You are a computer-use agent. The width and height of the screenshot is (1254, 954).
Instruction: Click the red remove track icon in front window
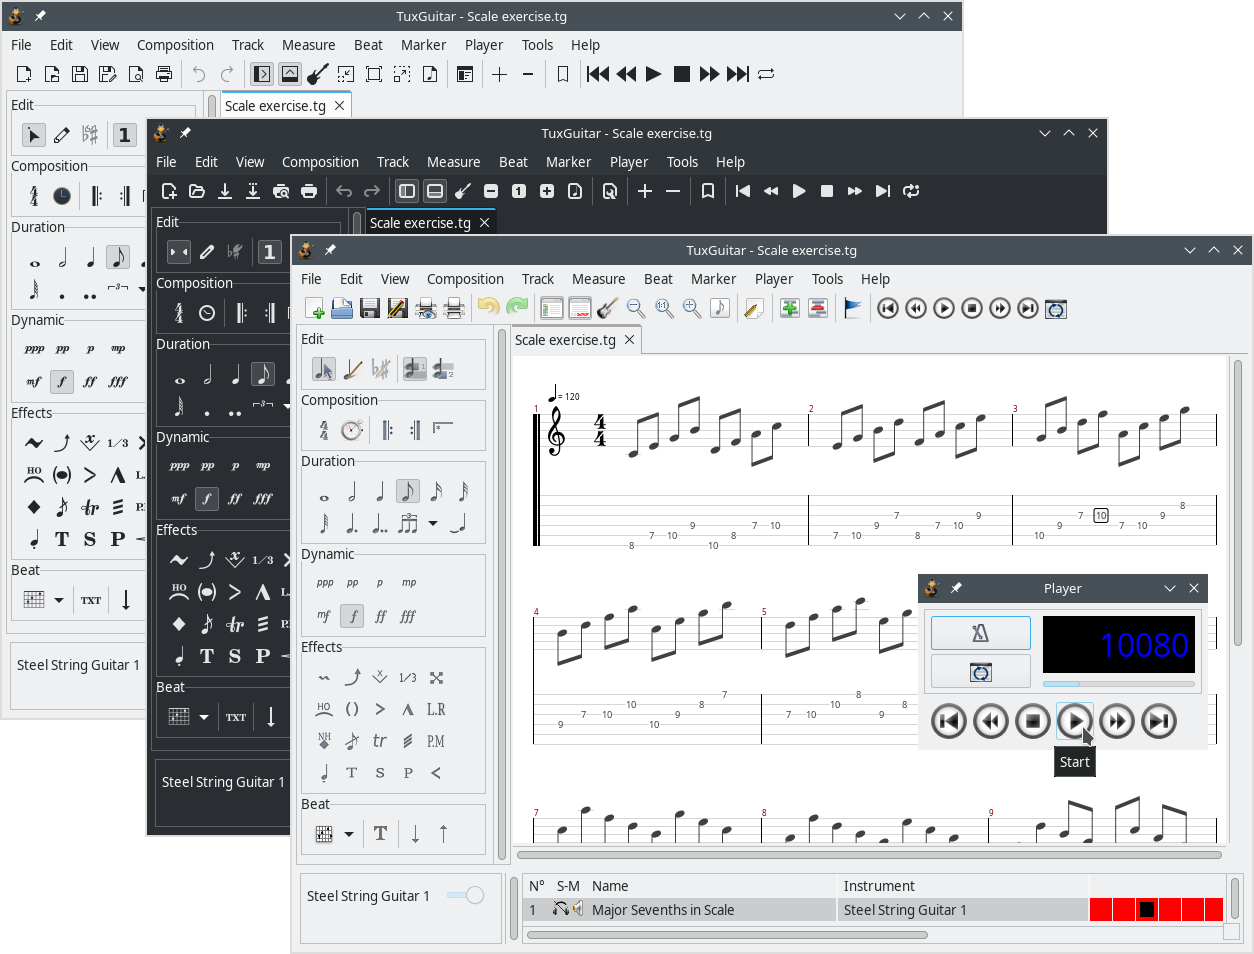[x=818, y=308]
